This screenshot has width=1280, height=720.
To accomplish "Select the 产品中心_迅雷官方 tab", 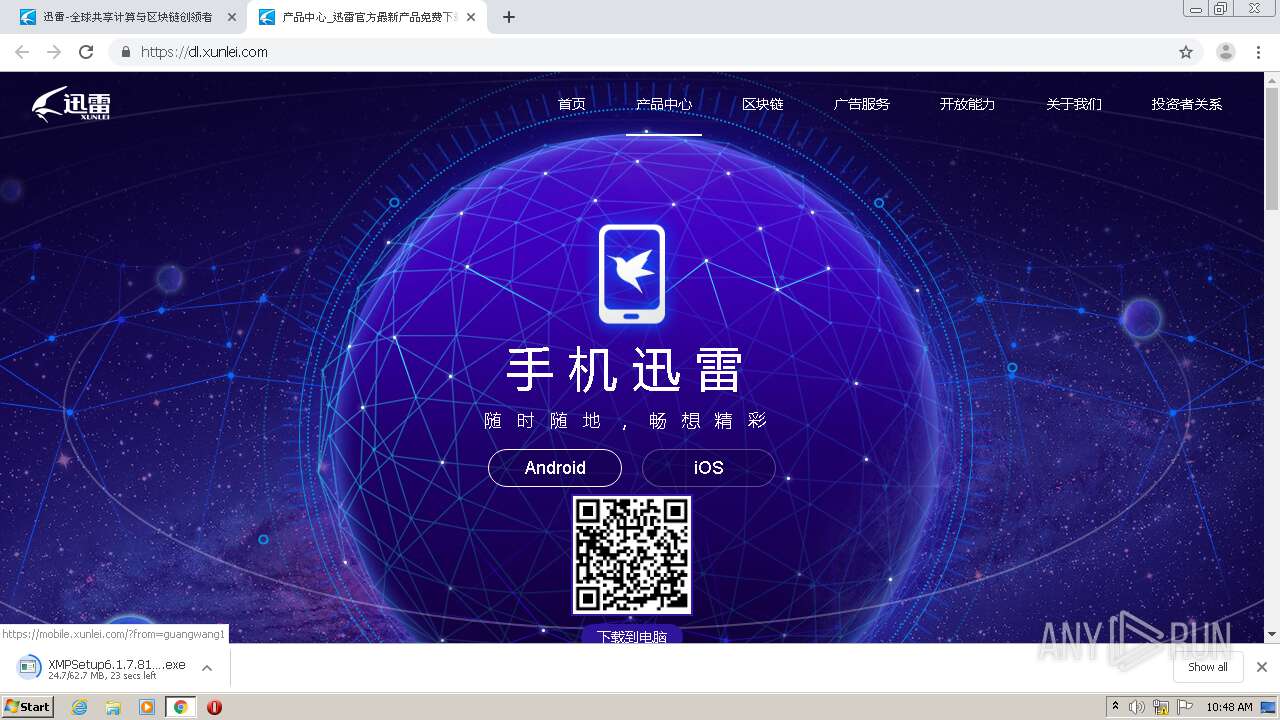I will 368,17.
